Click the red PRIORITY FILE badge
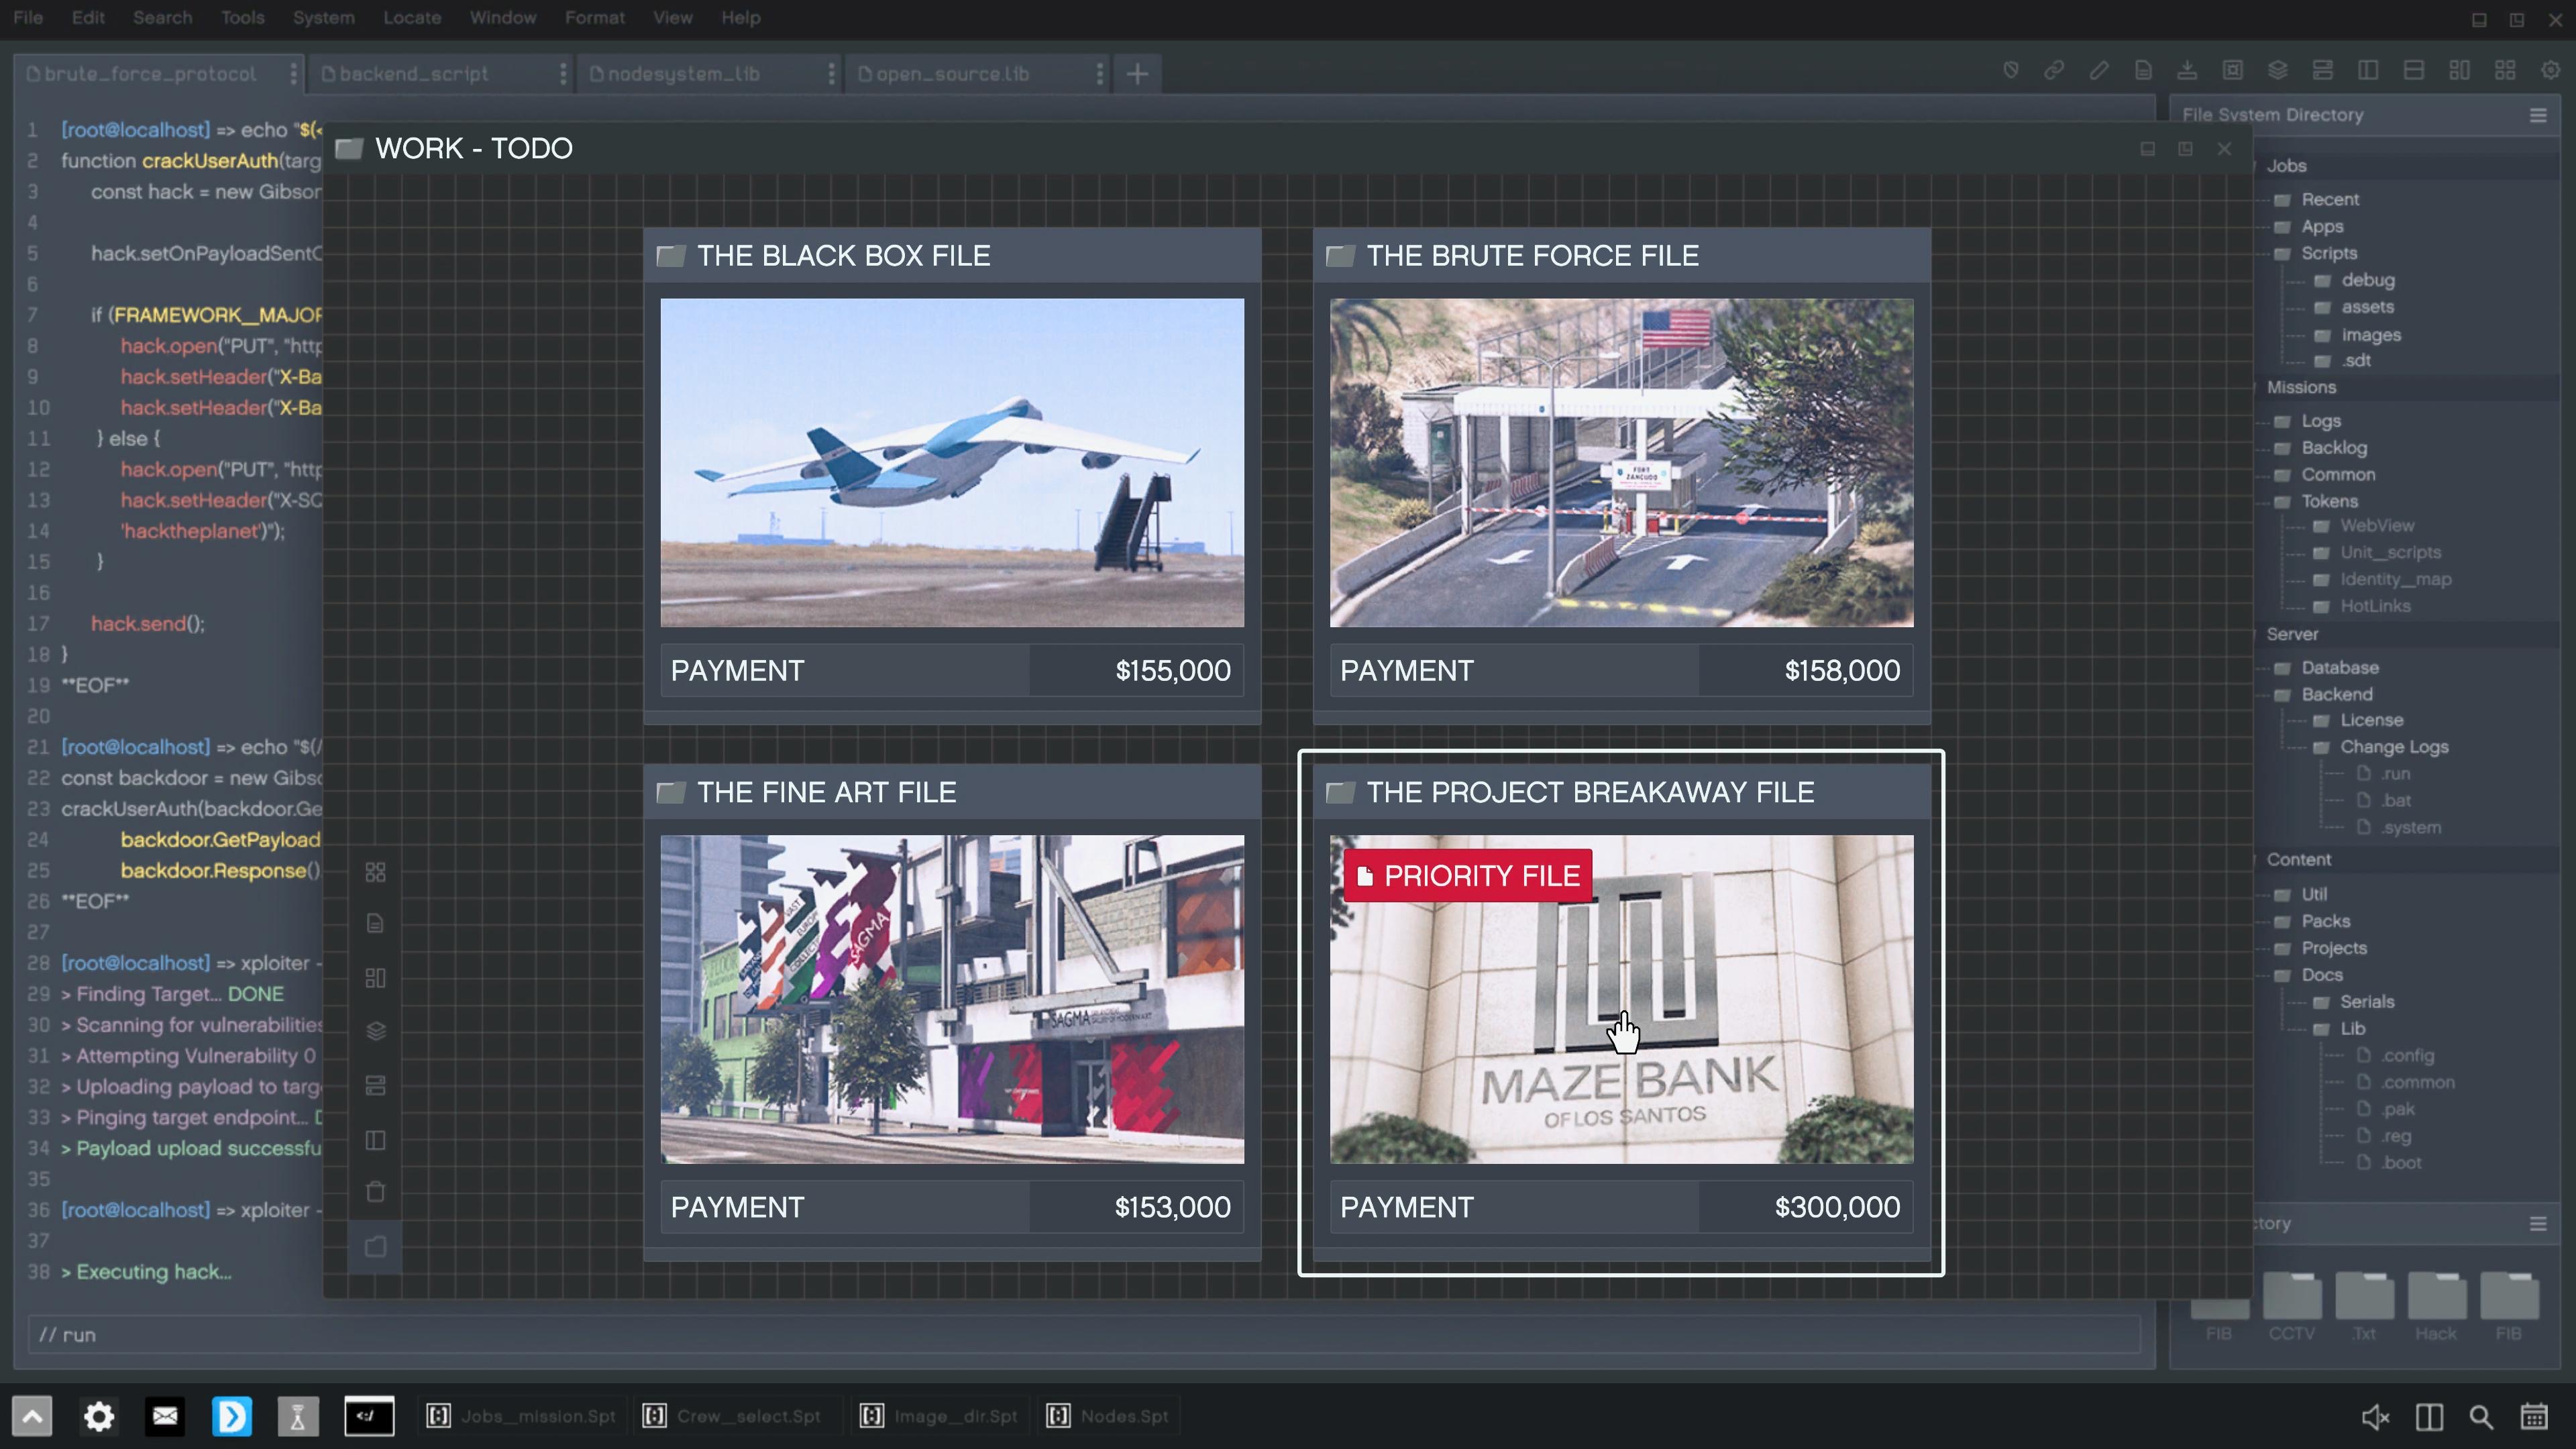The width and height of the screenshot is (2576, 1449). click(1467, 876)
